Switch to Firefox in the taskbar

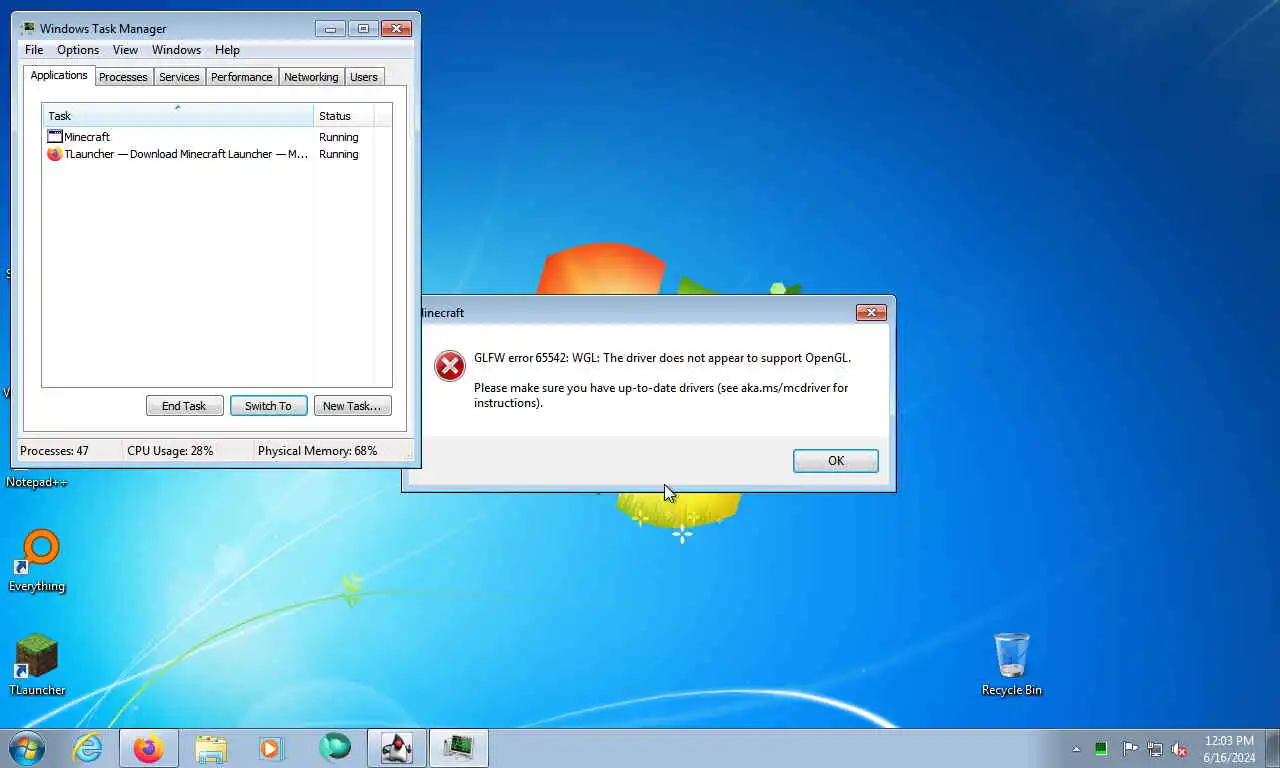point(149,748)
